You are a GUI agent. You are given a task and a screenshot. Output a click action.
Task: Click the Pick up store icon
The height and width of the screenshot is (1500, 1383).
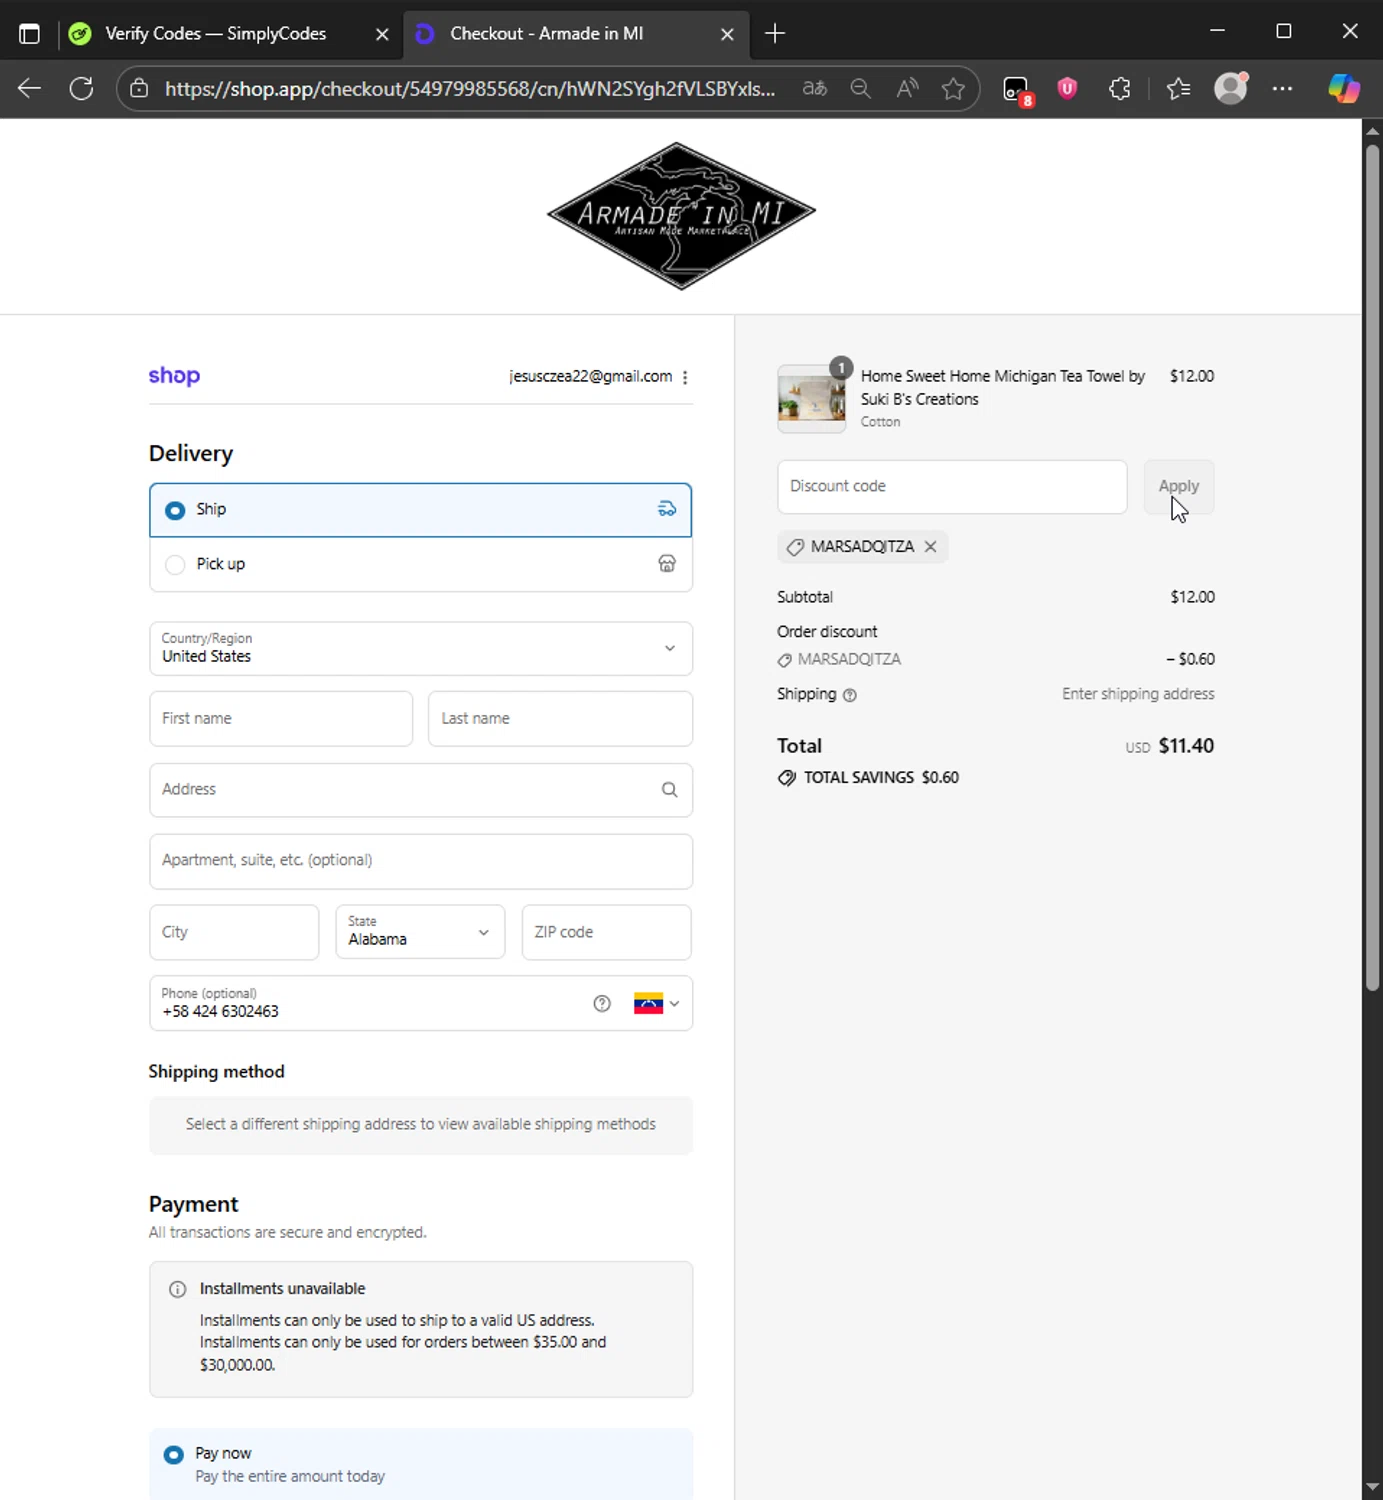pyautogui.click(x=667, y=564)
